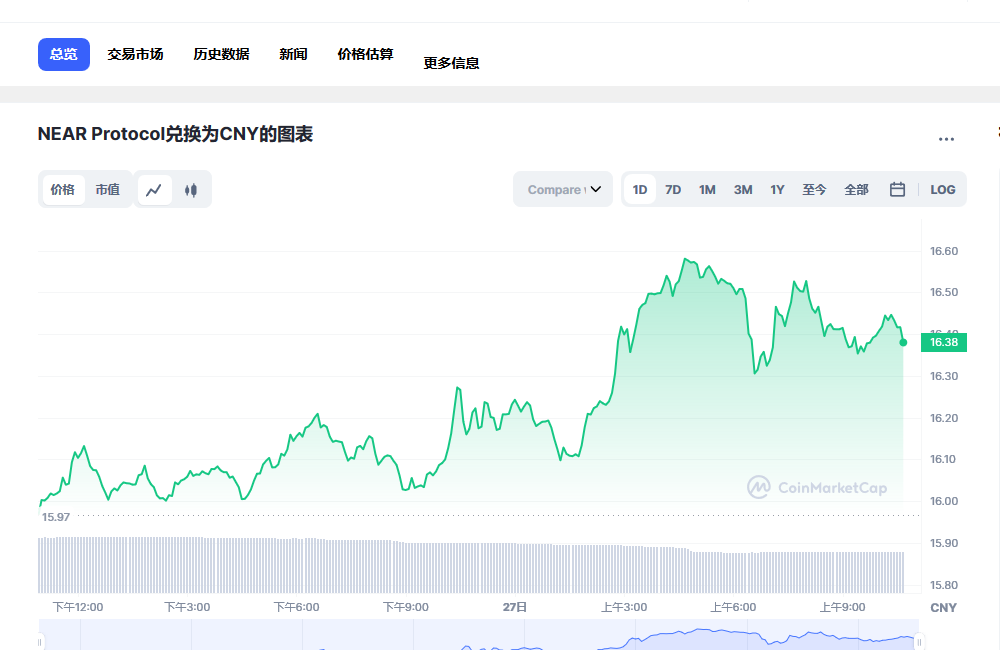Open the calendar date range picker
This screenshot has width=1000, height=650.
click(x=897, y=189)
